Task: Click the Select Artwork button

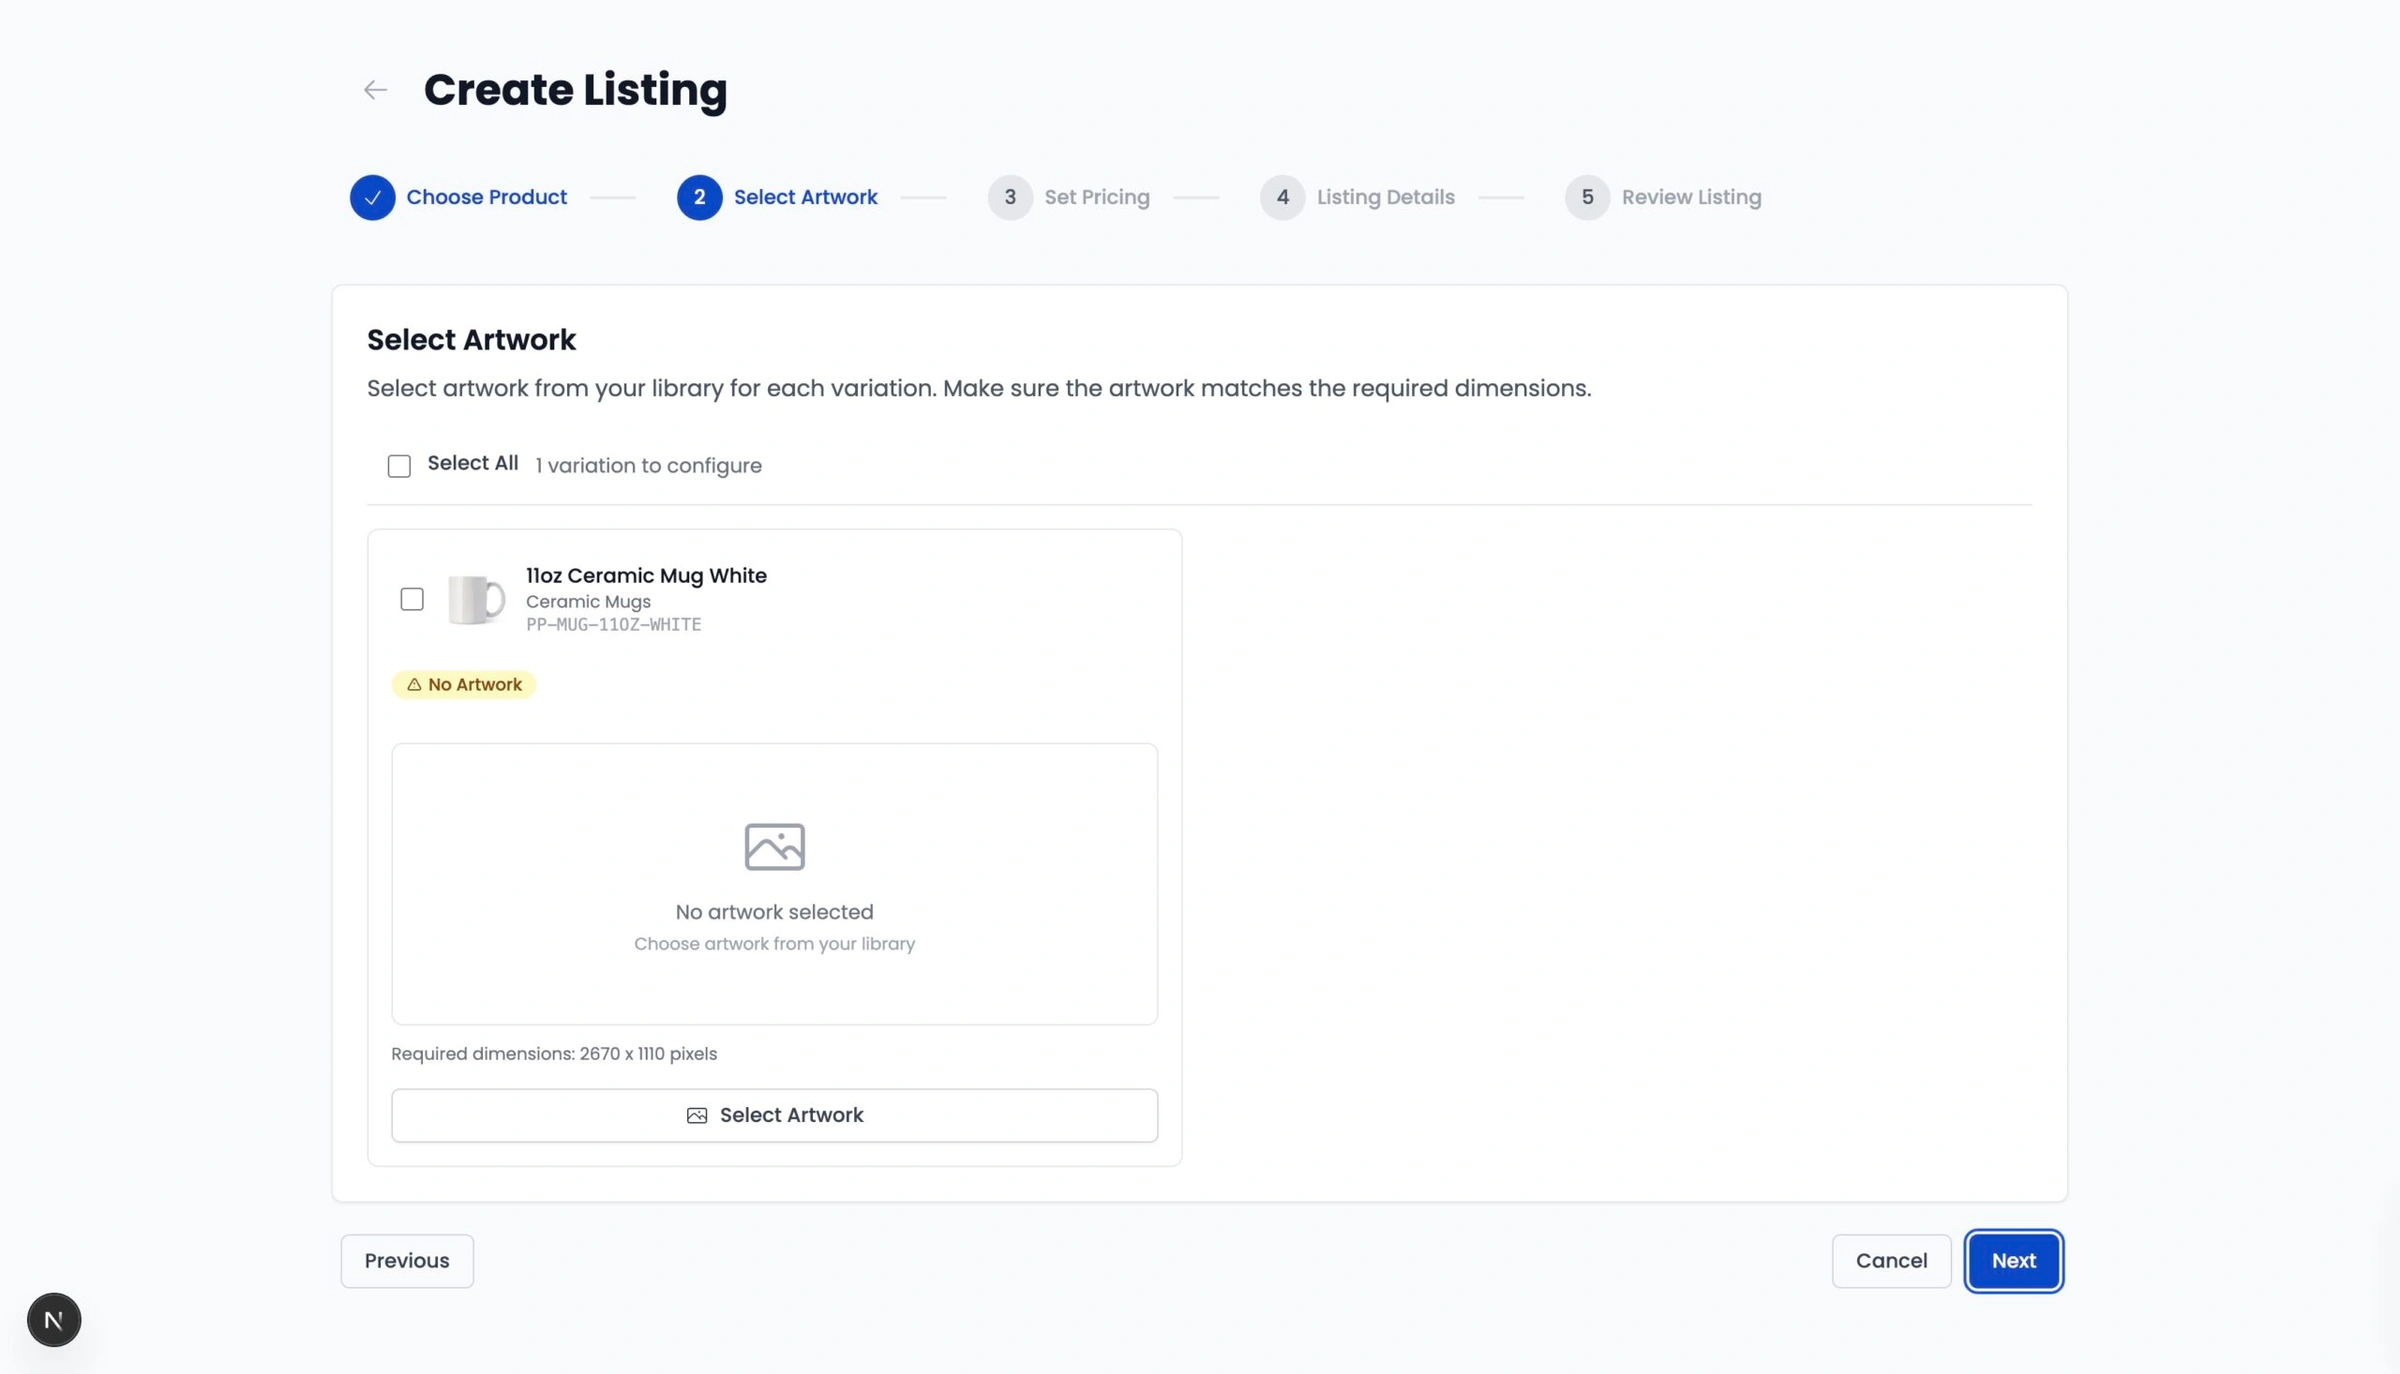Action: [x=774, y=1115]
